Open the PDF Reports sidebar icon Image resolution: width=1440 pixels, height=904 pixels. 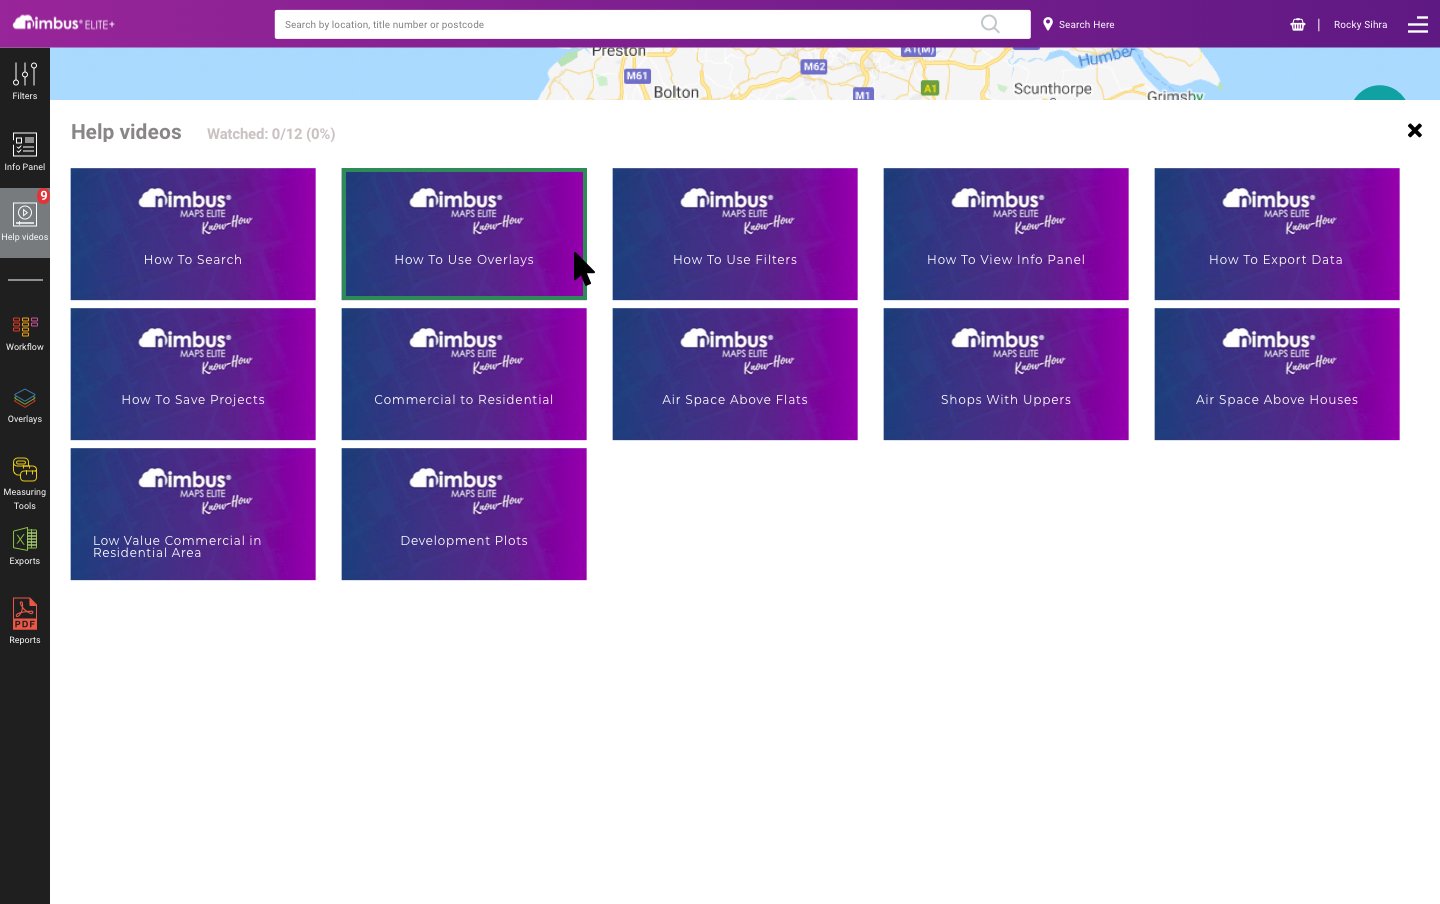[25, 620]
